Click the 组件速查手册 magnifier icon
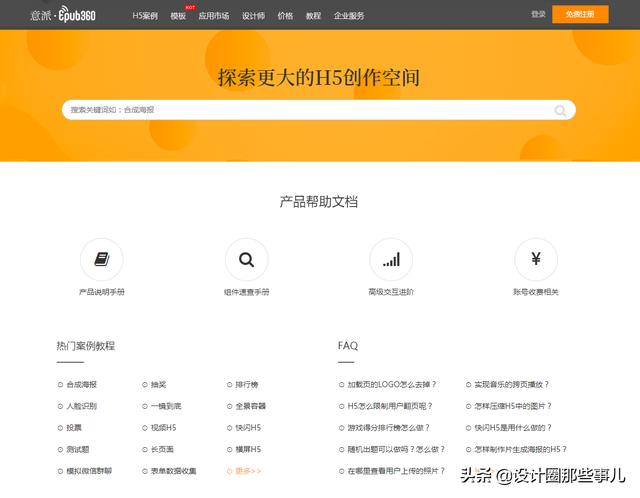The width and height of the screenshot is (640, 498). [246, 260]
